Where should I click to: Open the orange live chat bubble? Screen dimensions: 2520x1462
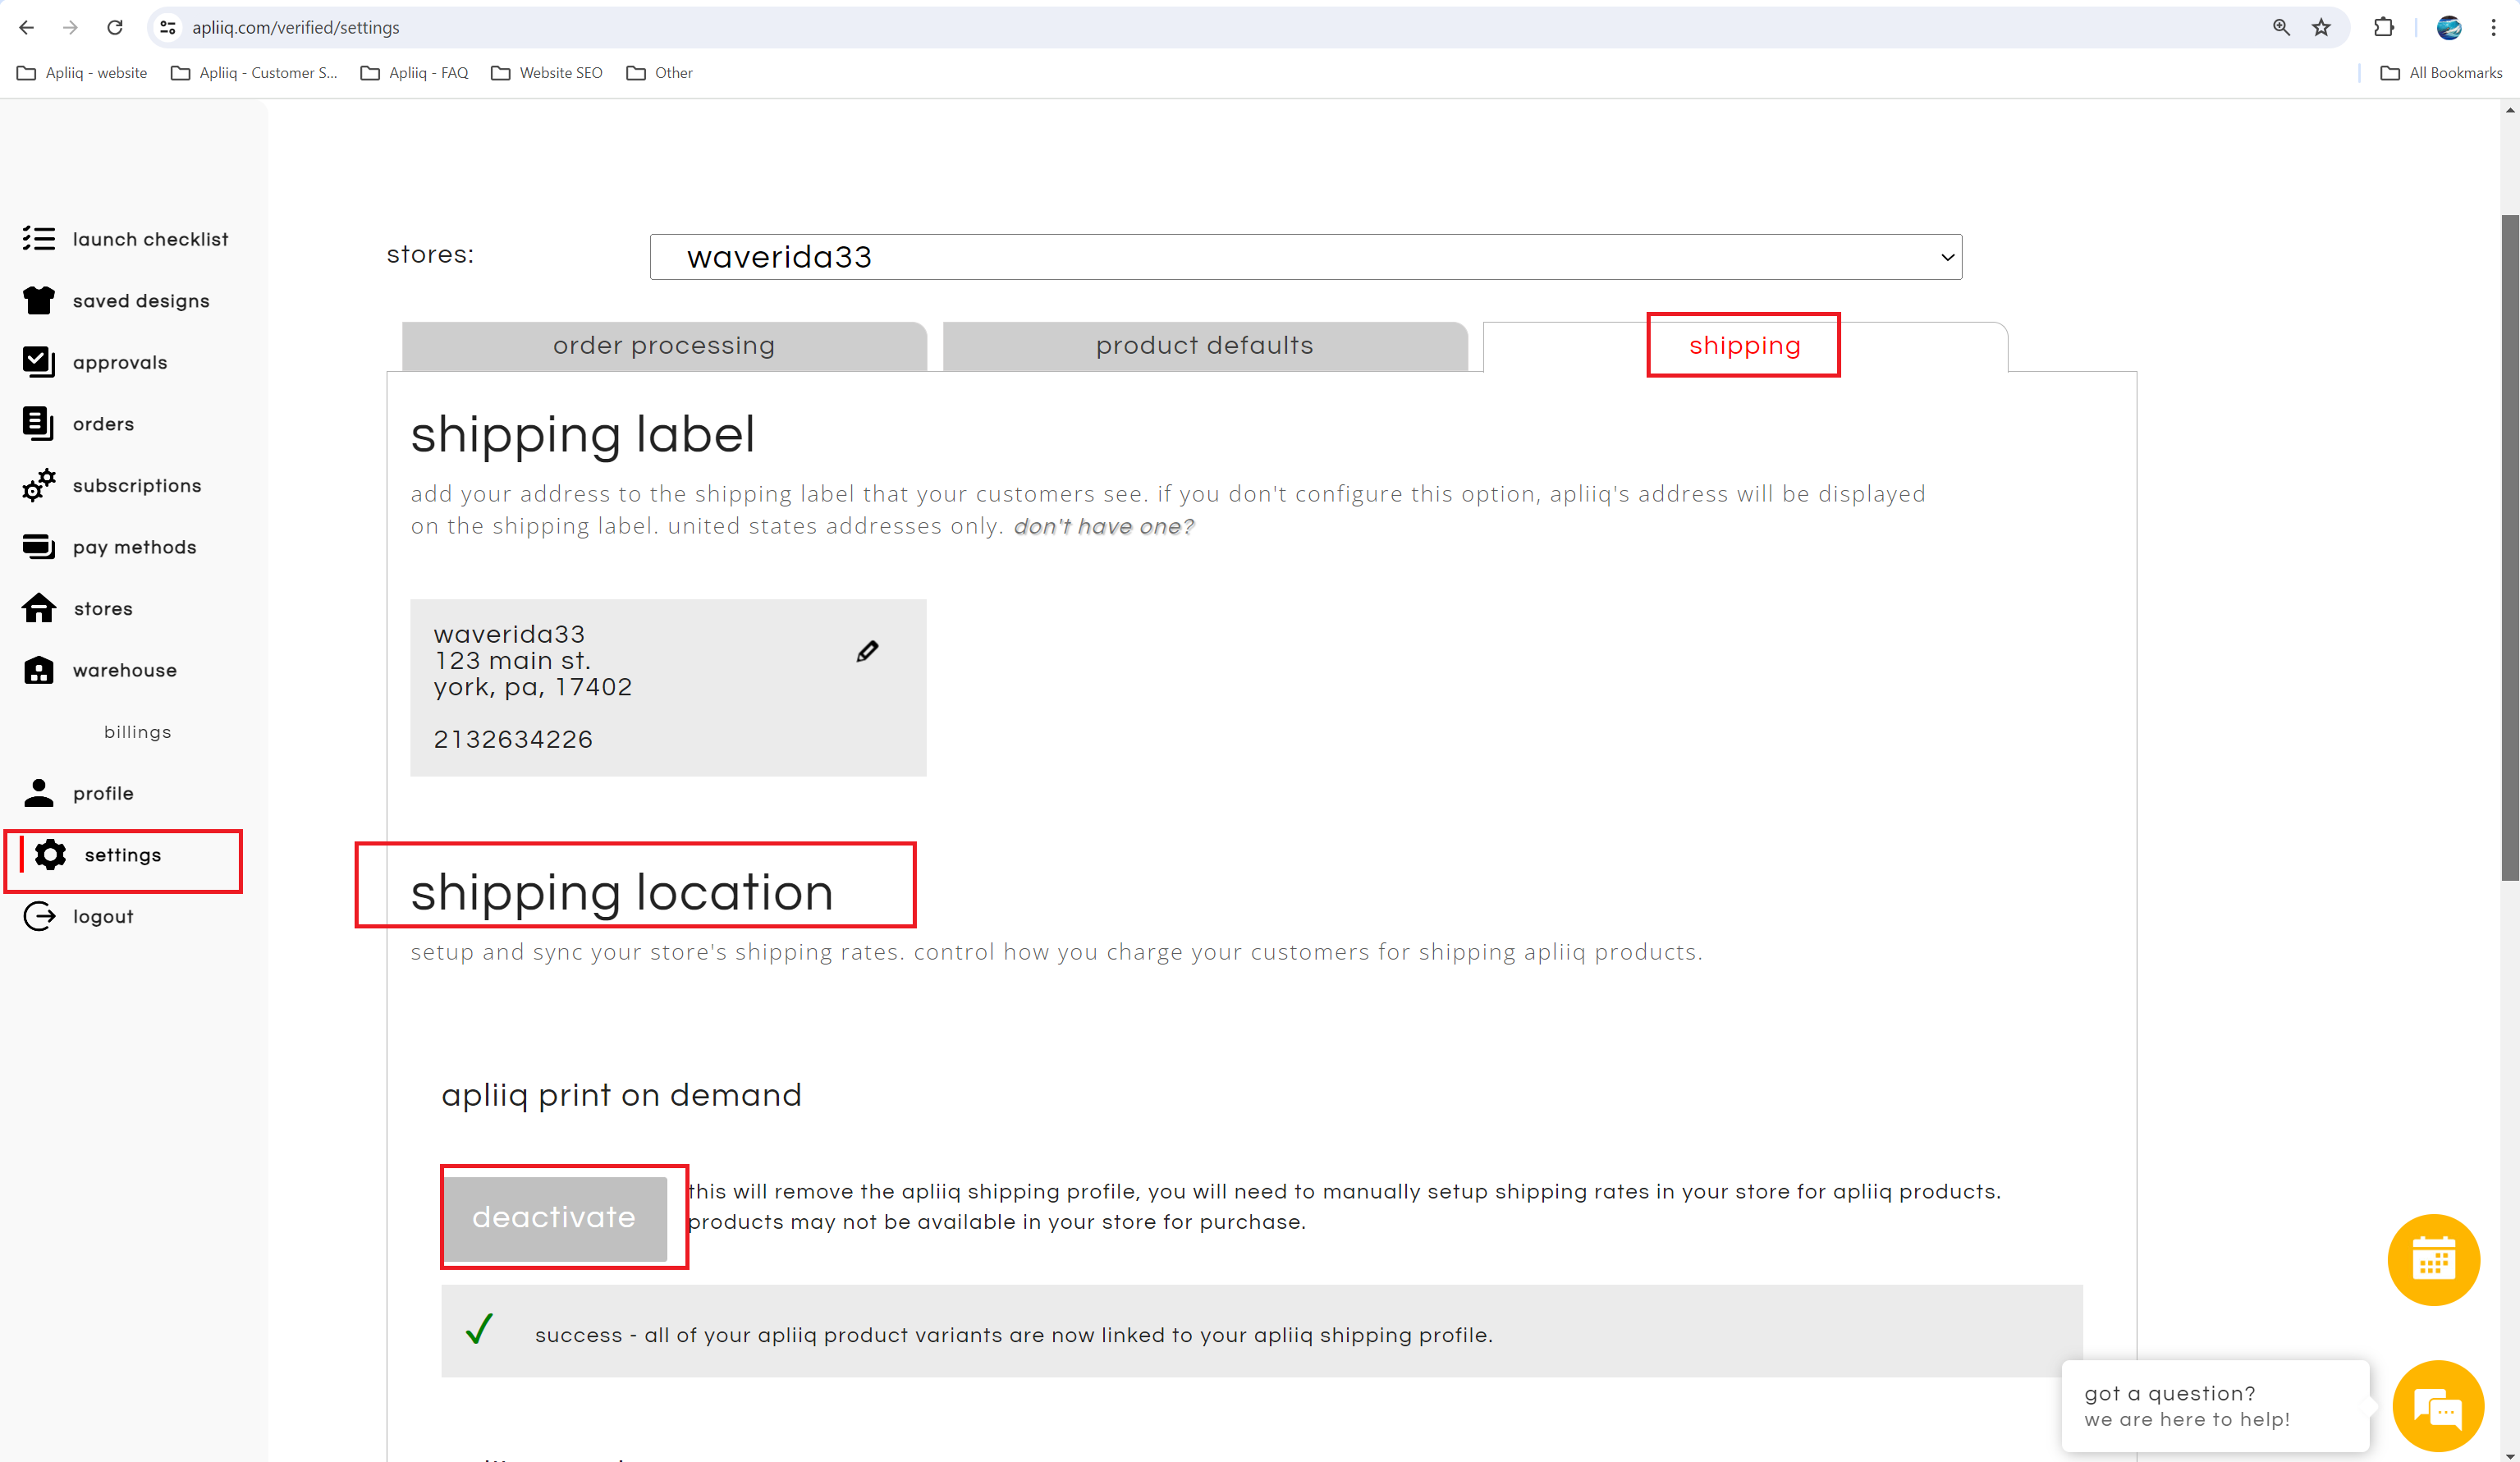click(2437, 1407)
